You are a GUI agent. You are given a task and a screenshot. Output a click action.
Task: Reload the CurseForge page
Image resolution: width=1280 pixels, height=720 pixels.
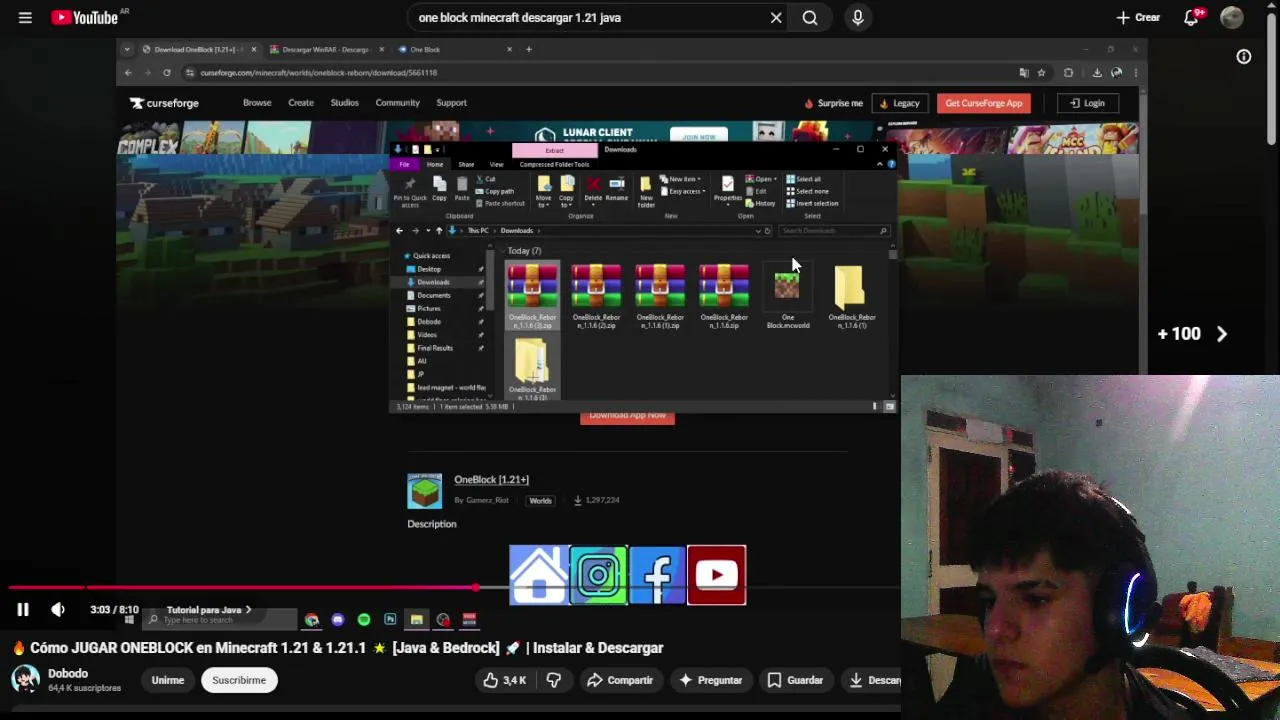[x=166, y=72]
